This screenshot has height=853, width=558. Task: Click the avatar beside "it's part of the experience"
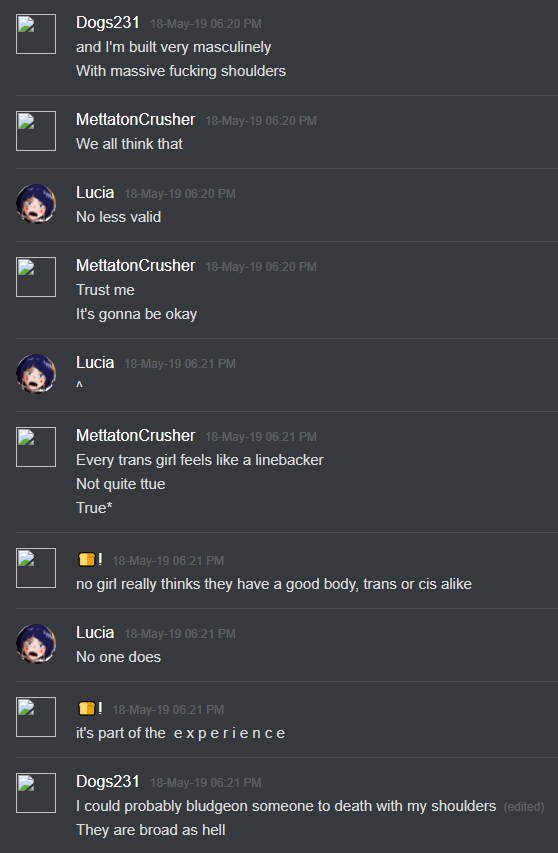[x=36, y=716]
